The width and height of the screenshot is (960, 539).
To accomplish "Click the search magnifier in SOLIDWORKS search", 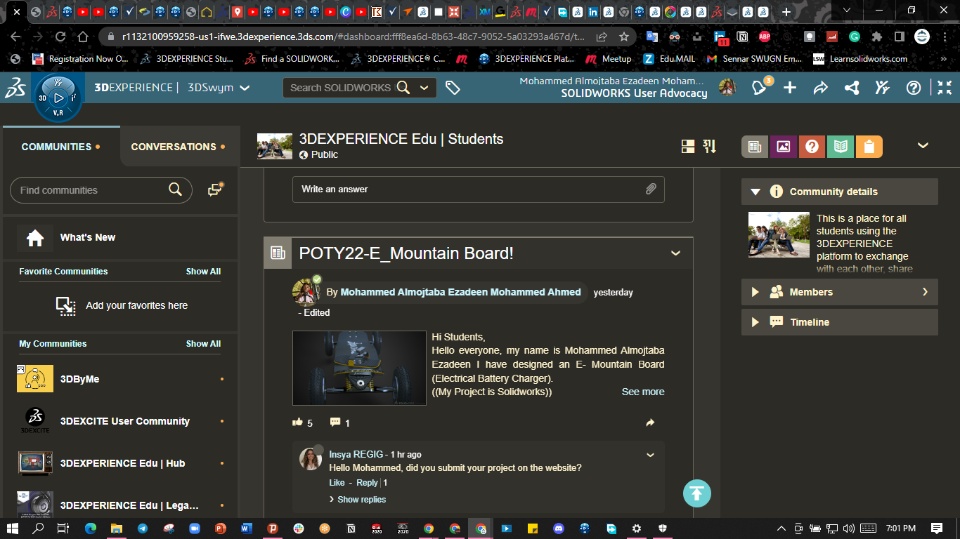I will (x=403, y=88).
